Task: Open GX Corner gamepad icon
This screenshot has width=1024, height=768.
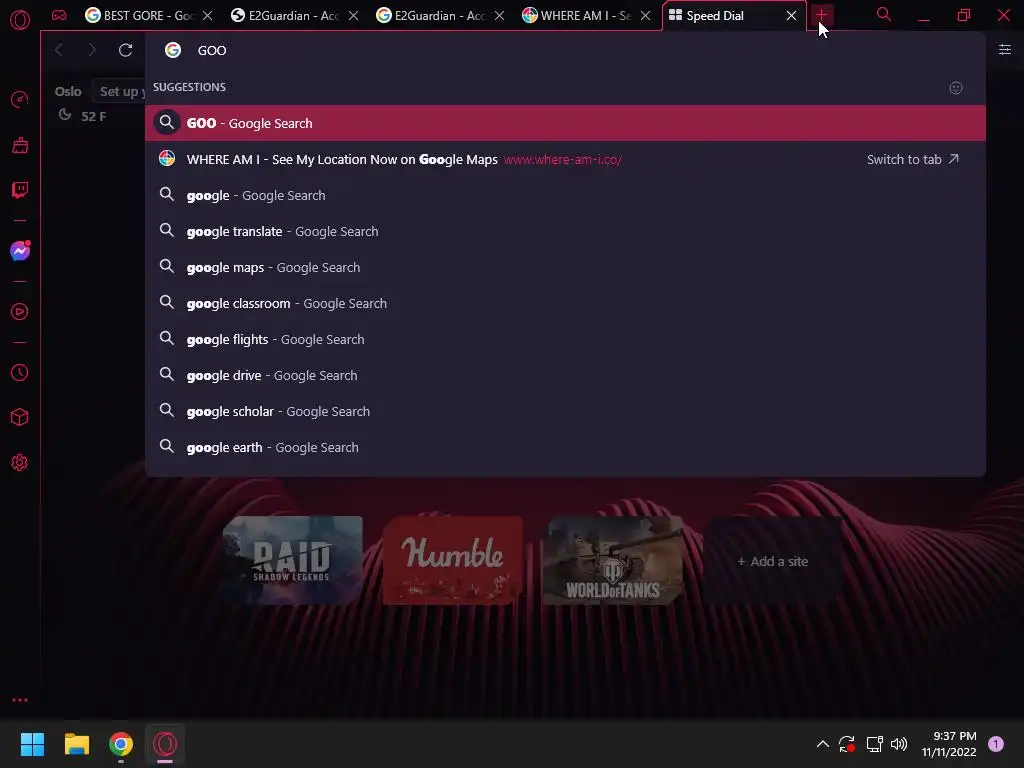Action: pos(59,15)
